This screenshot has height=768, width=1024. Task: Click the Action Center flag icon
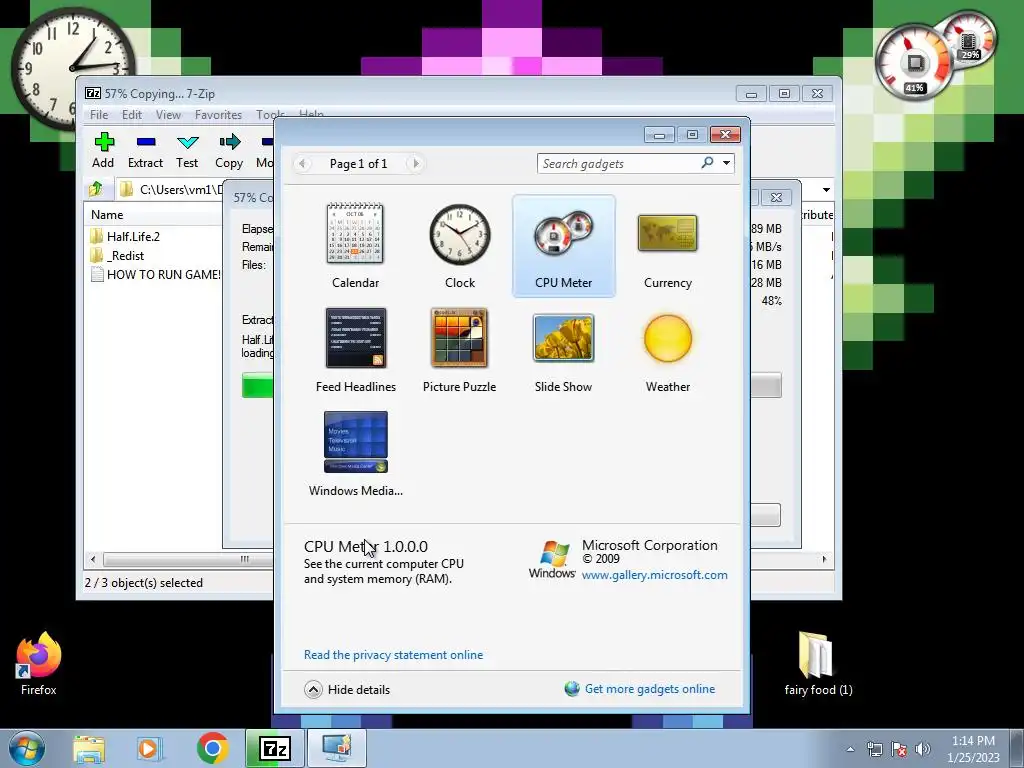click(x=899, y=749)
